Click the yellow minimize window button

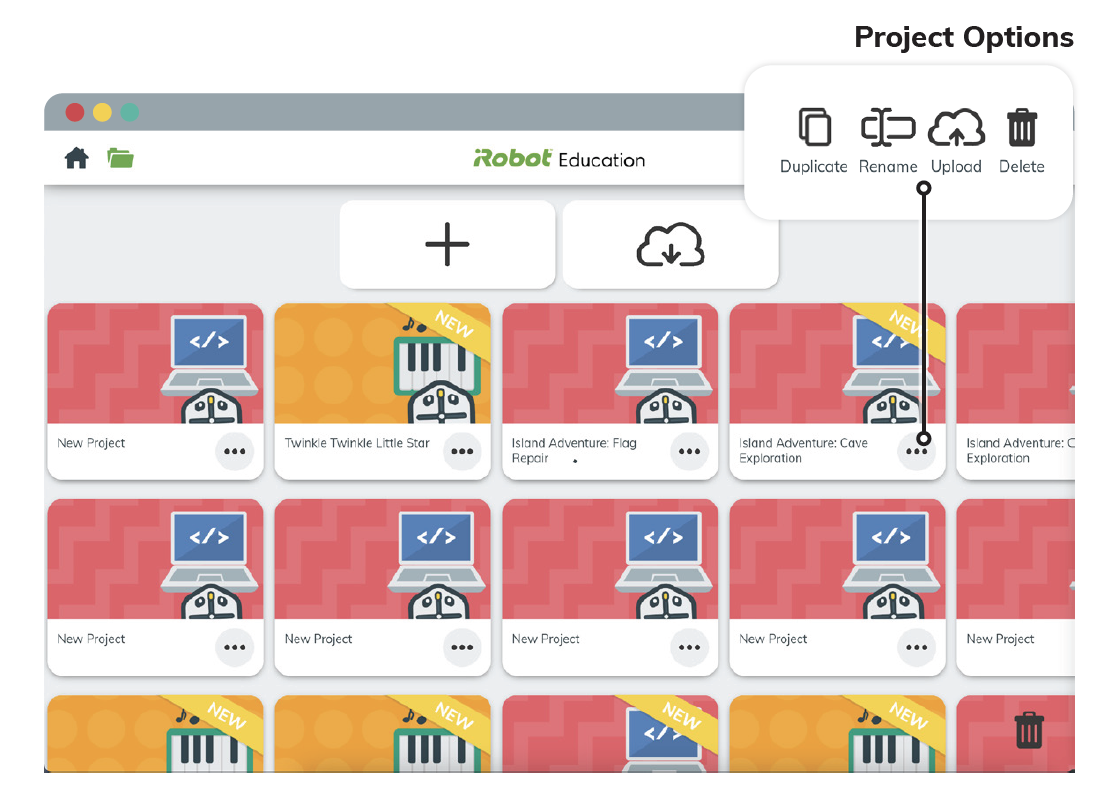click(x=102, y=112)
